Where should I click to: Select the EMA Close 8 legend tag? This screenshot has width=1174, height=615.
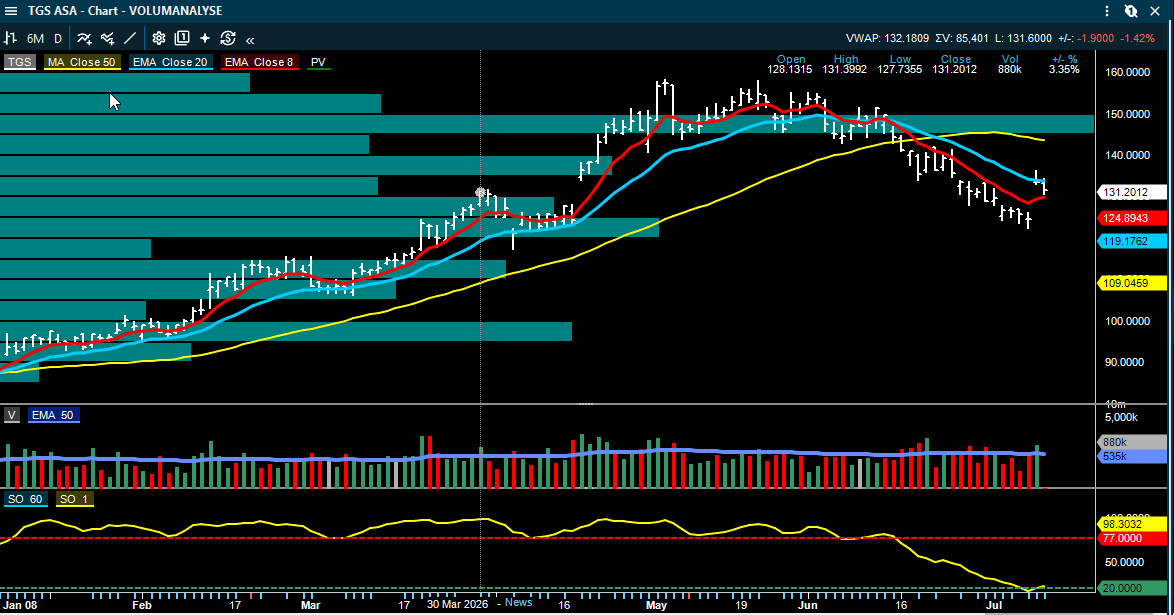(259, 62)
